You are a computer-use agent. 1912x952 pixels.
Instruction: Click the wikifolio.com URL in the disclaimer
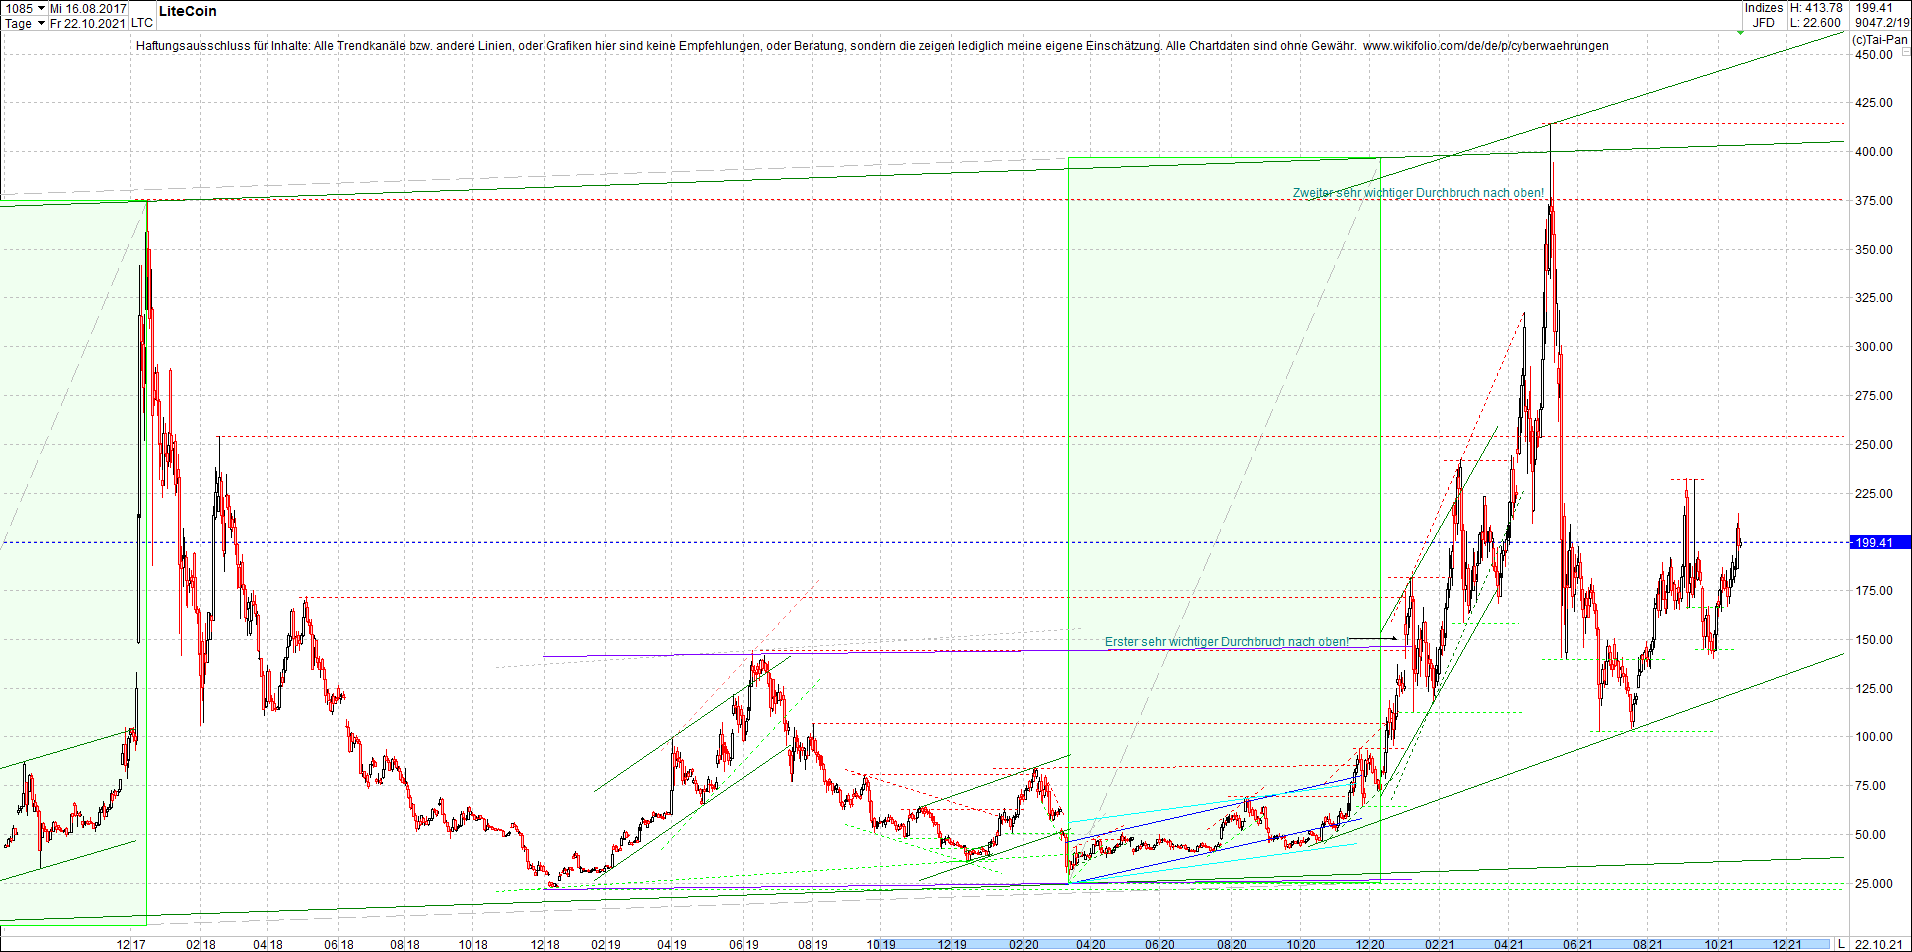point(1486,46)
